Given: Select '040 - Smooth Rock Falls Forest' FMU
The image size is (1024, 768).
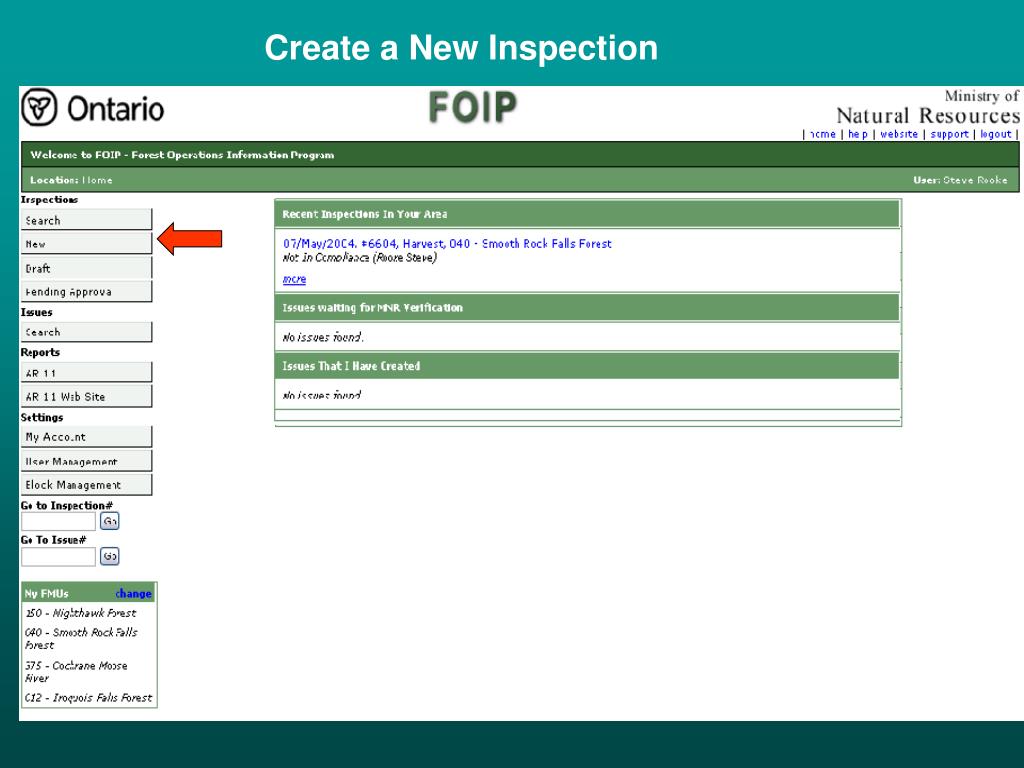Looking at the screenshot, I should (81, 639).
